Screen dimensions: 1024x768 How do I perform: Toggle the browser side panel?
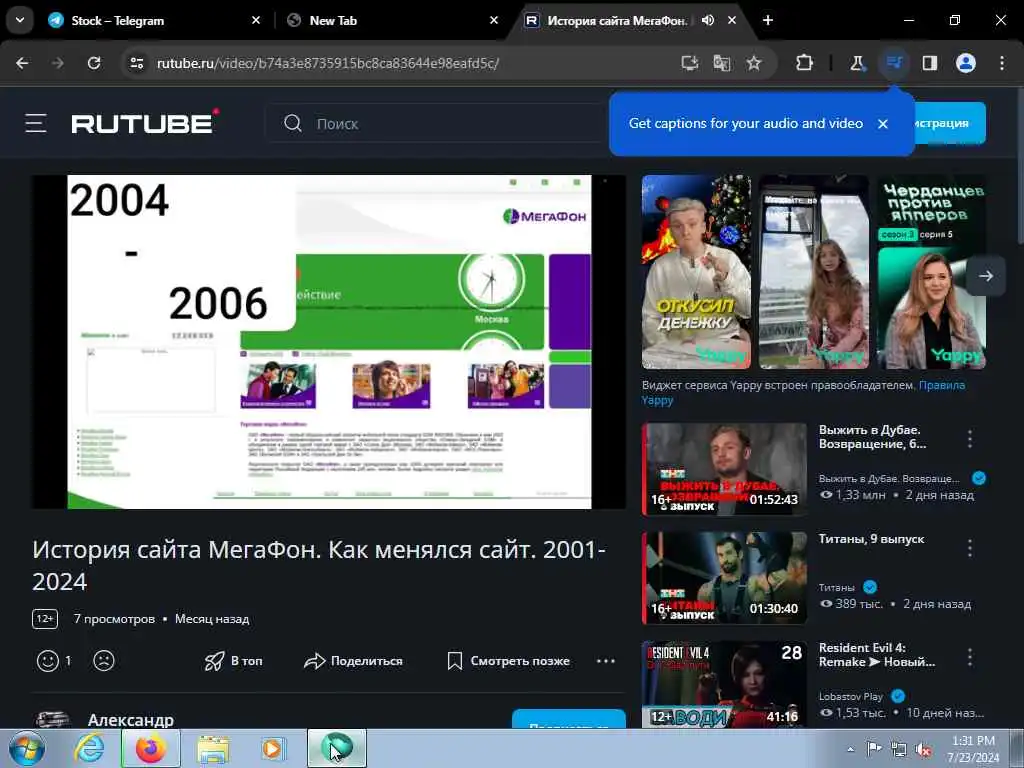click(x=930, y=63)
